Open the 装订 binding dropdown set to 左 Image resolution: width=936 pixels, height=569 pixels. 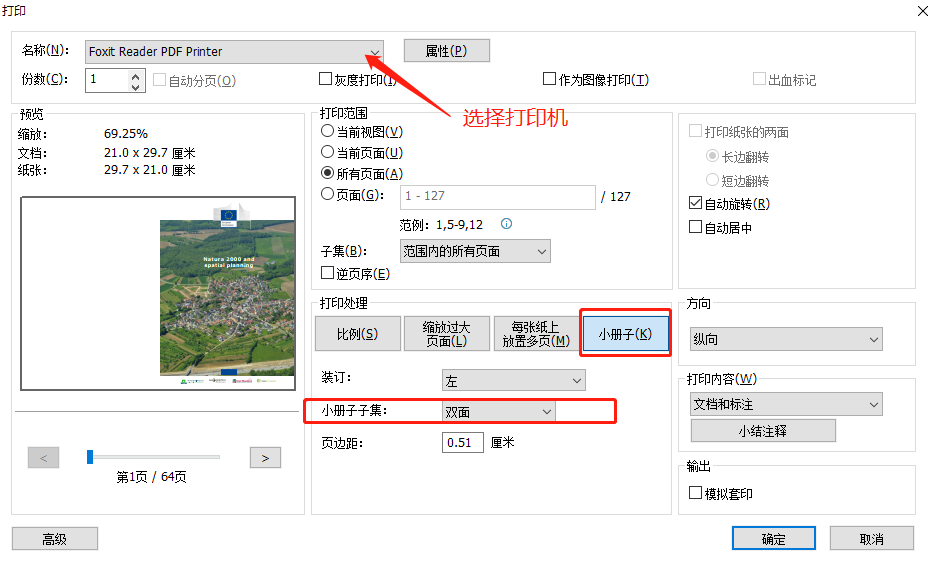(x=513, y=380)
